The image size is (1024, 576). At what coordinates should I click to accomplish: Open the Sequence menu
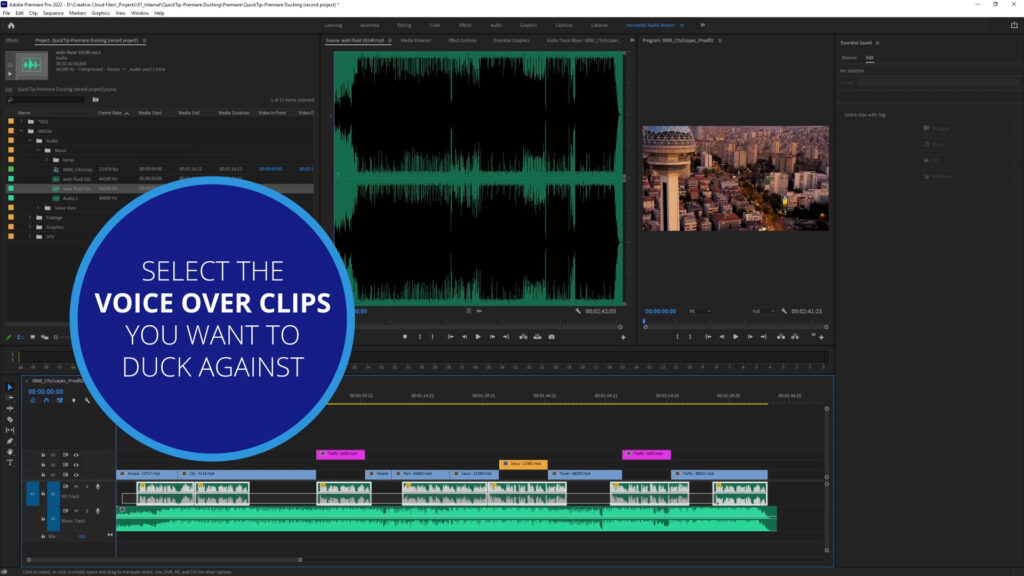click(52, 13)
